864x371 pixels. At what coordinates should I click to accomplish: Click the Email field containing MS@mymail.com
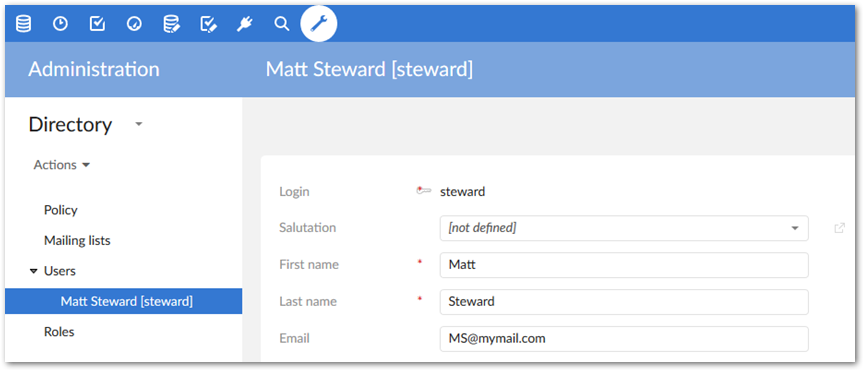click(624, 338)
